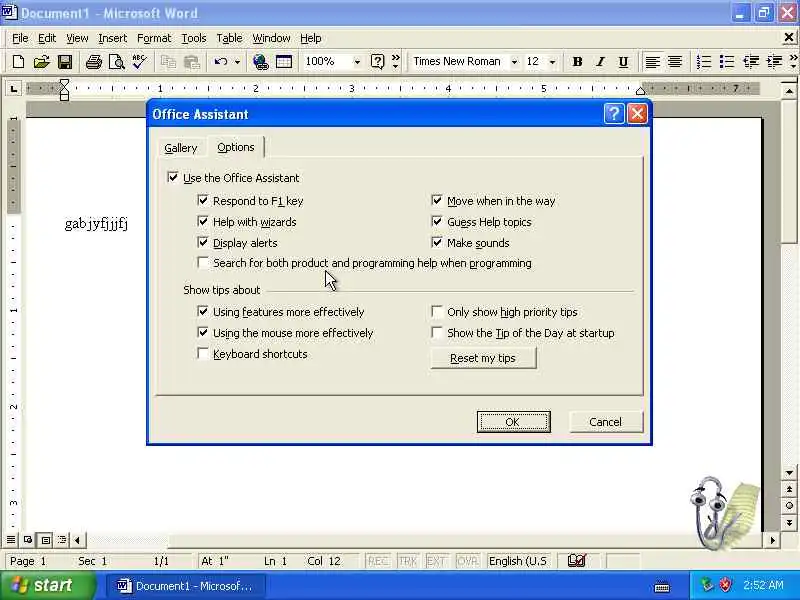Click the Paste icon in toolbar
This screenshot has height=600, width=800.
[192, 62]
